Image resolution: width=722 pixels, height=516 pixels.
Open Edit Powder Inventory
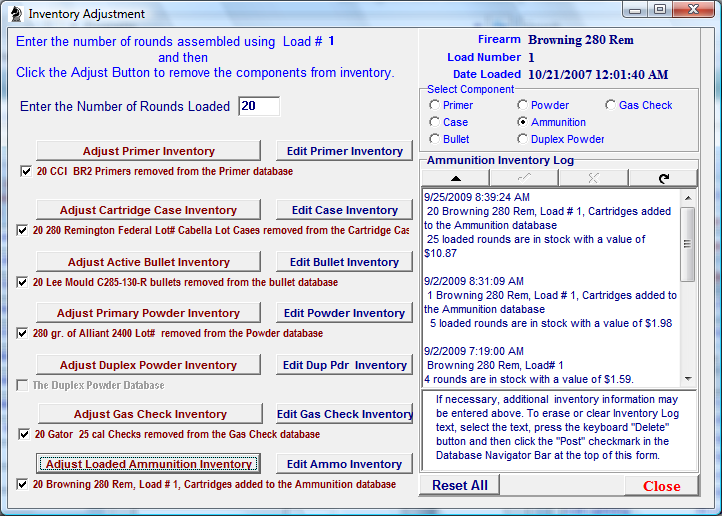(x=344, y=313)
